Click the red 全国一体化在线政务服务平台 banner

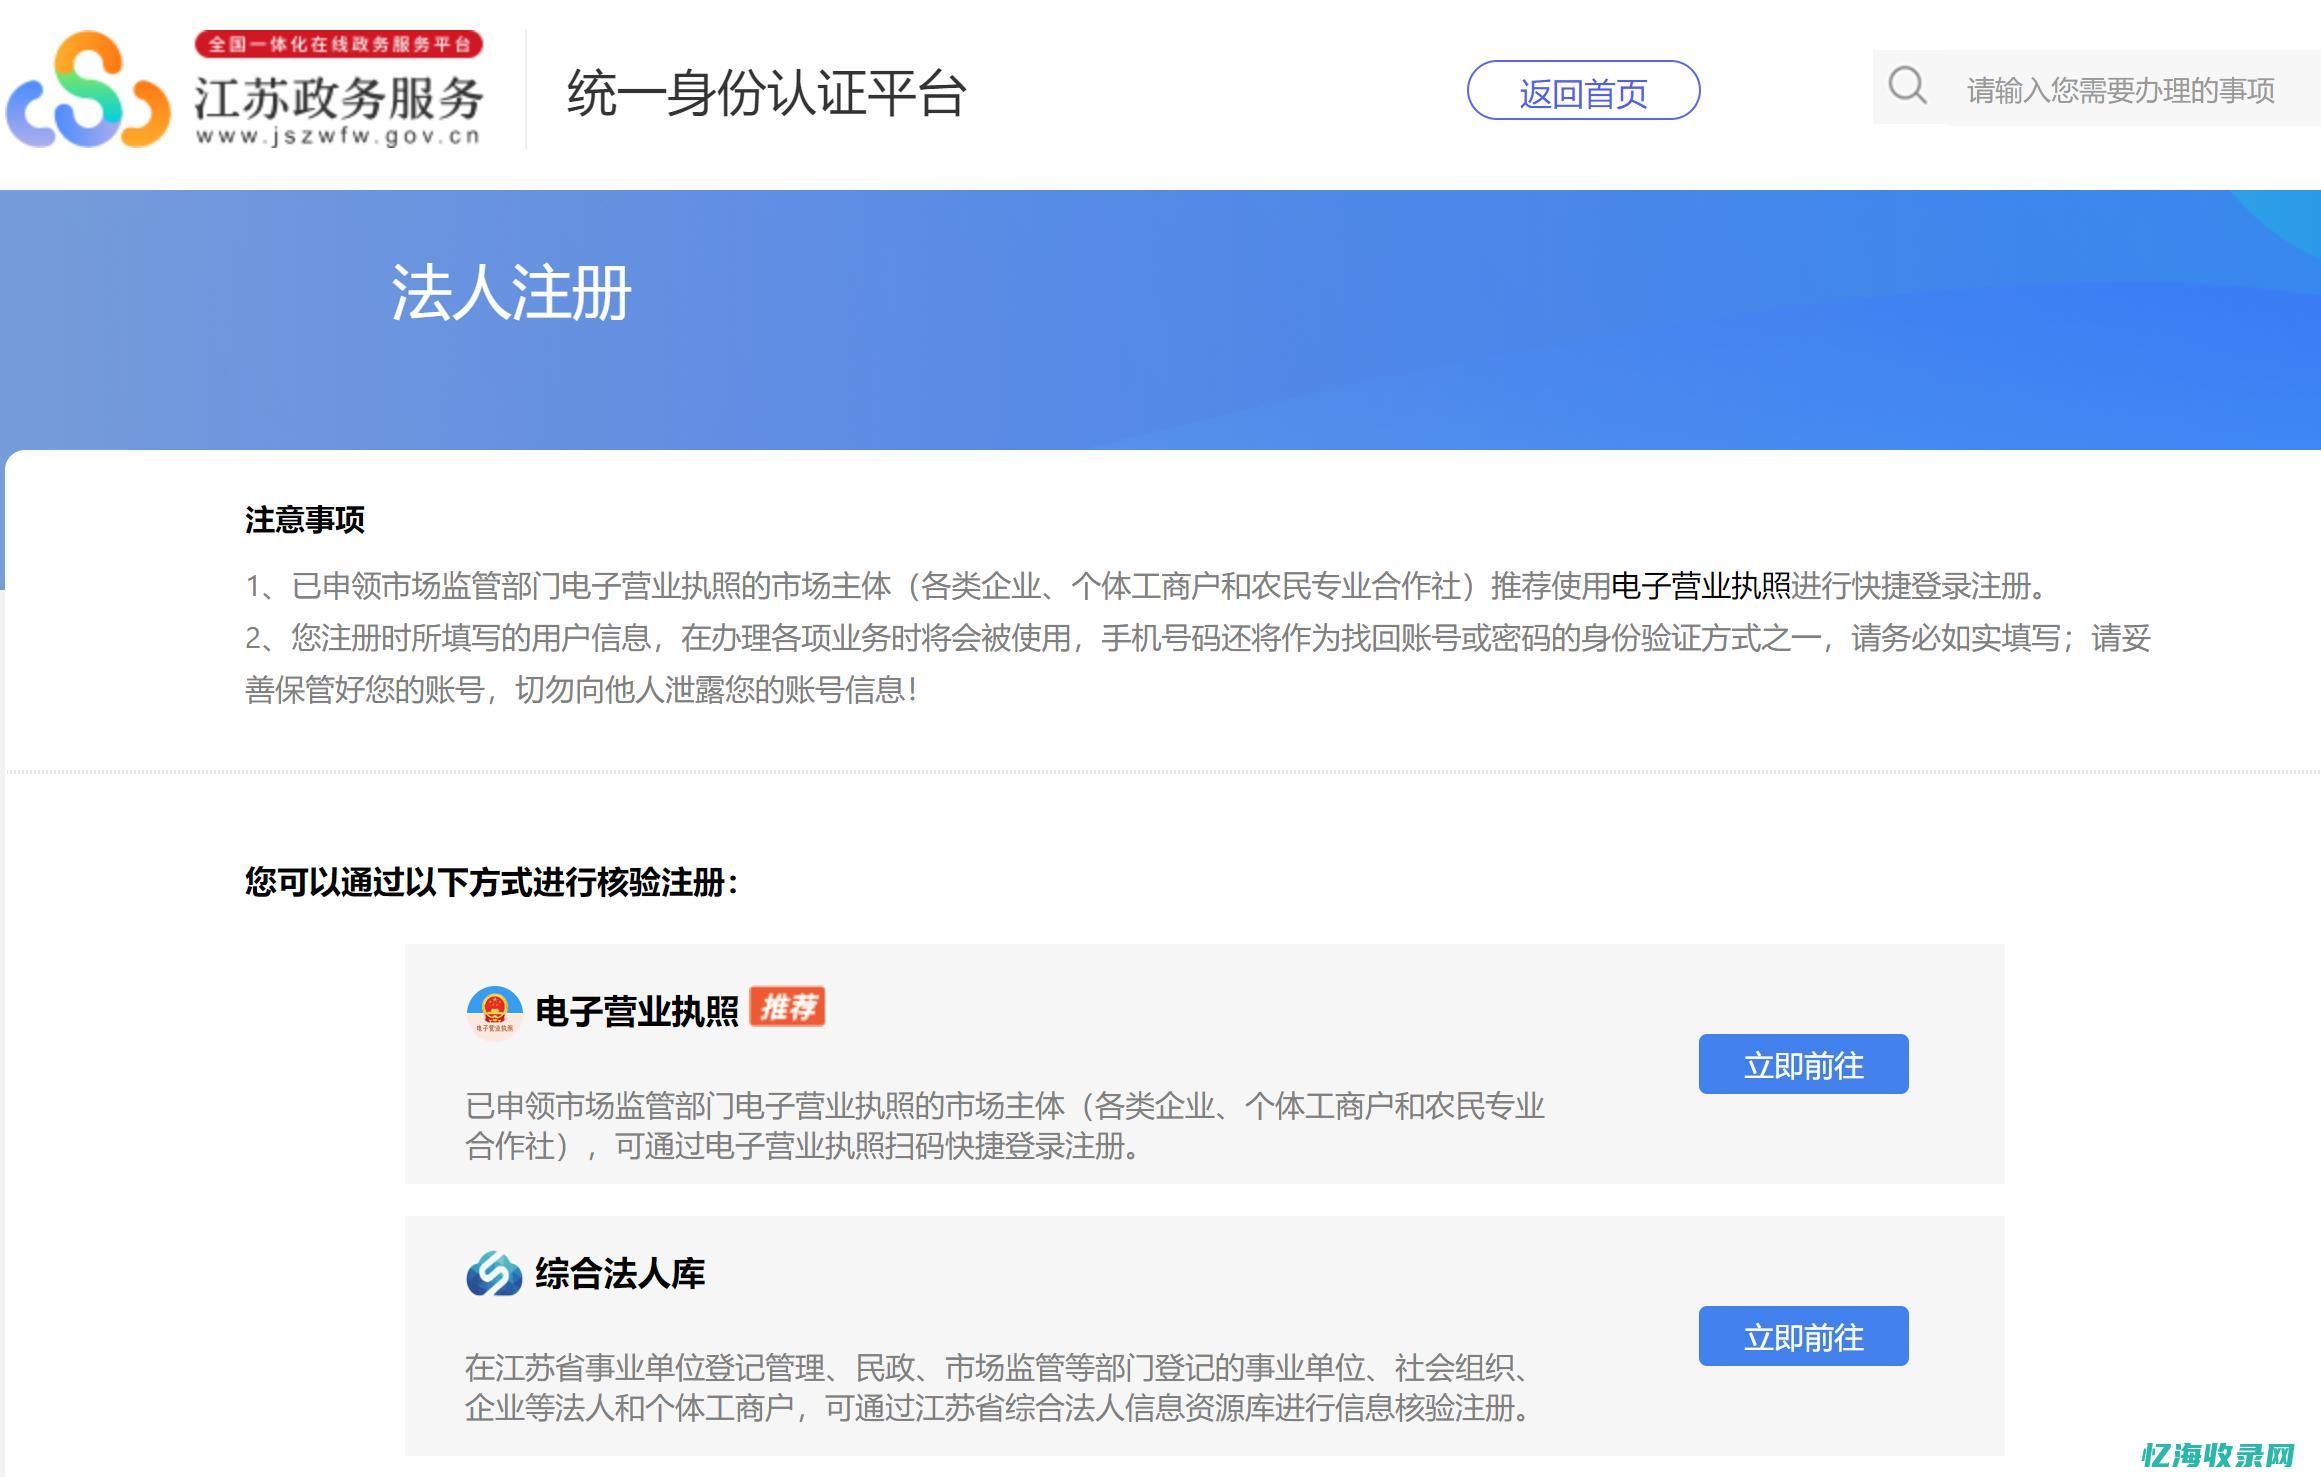pyautogui.click(x=345, y=42)
